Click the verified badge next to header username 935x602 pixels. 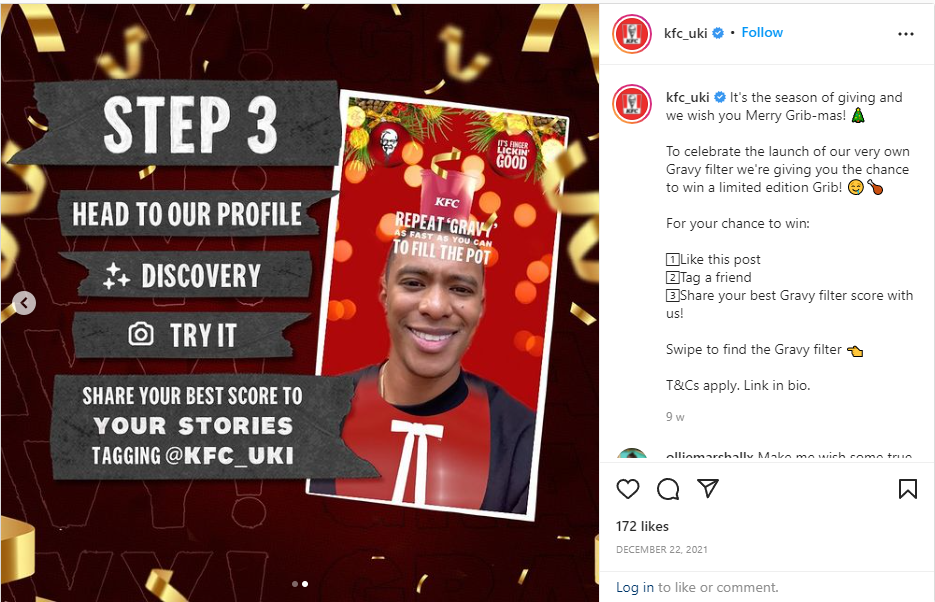click(719, 33)
